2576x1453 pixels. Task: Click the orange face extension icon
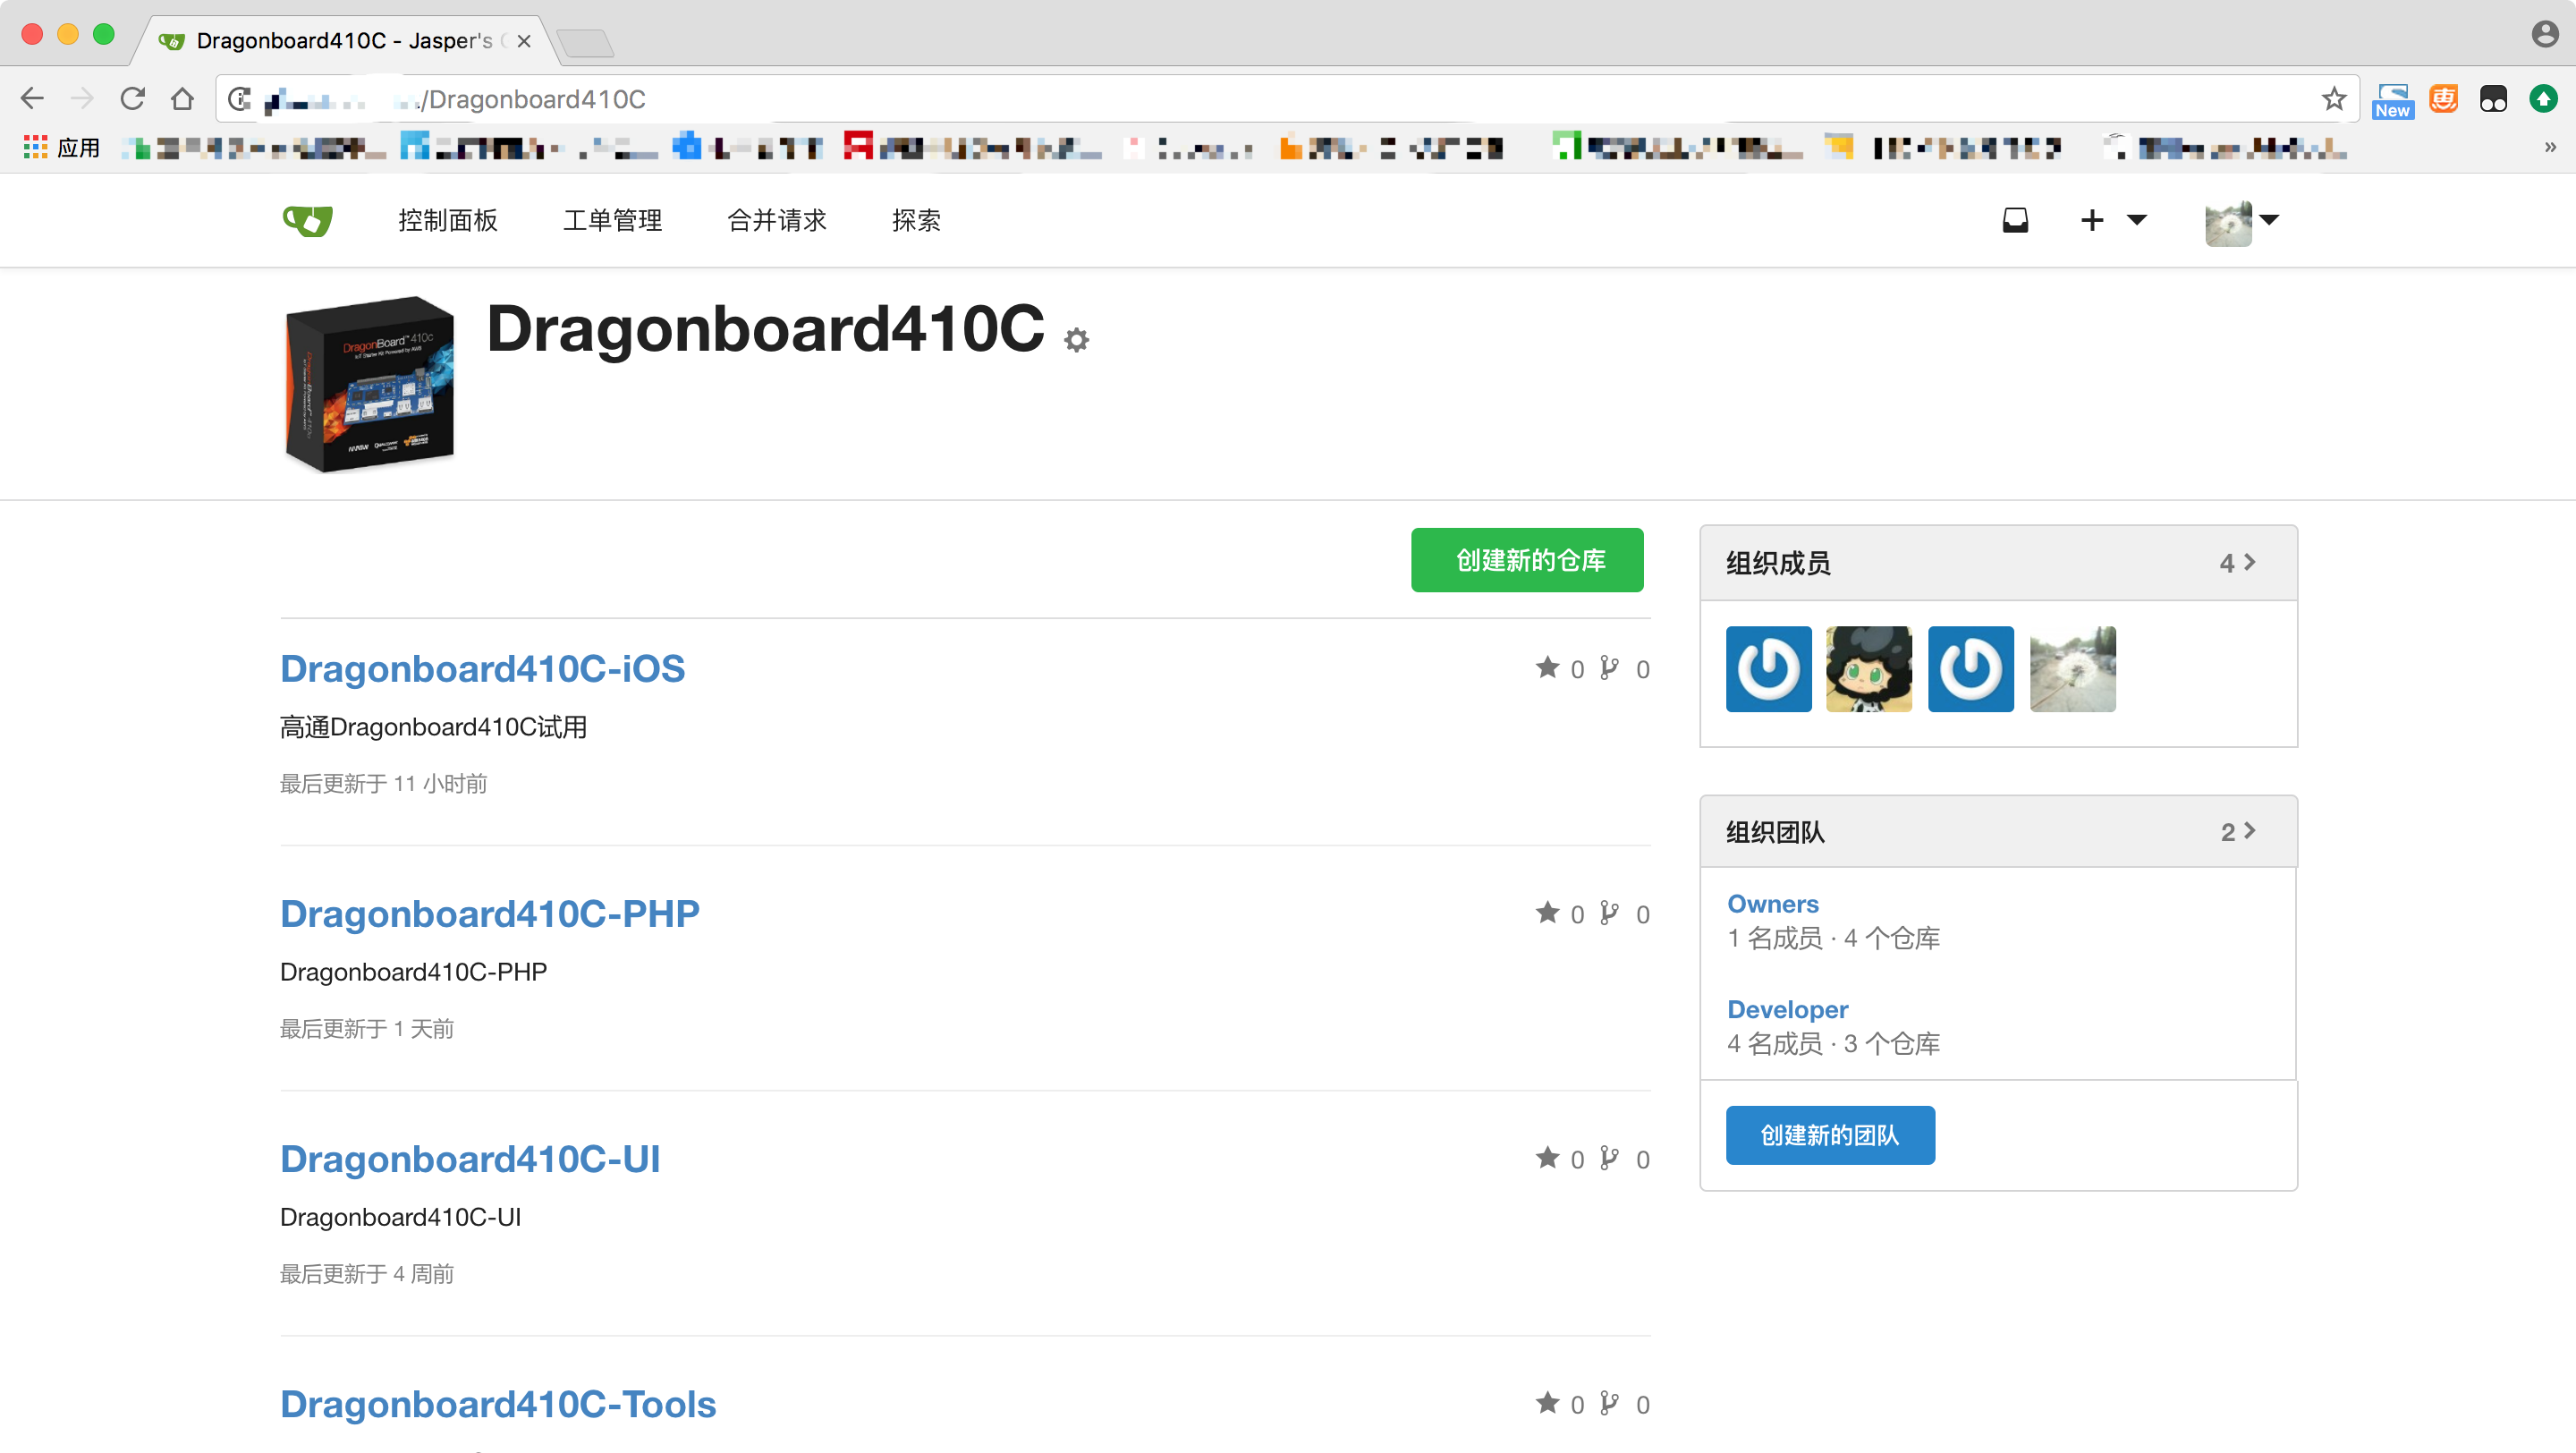[2443, 99]
